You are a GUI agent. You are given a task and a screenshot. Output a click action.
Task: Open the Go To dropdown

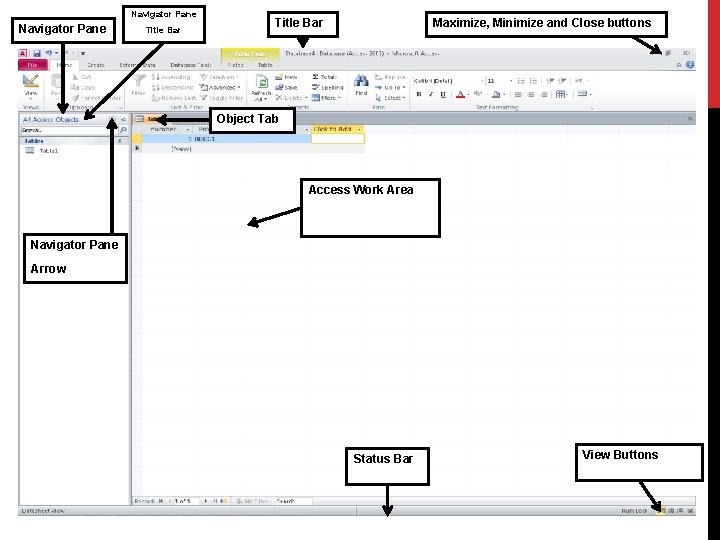[390, 87]
